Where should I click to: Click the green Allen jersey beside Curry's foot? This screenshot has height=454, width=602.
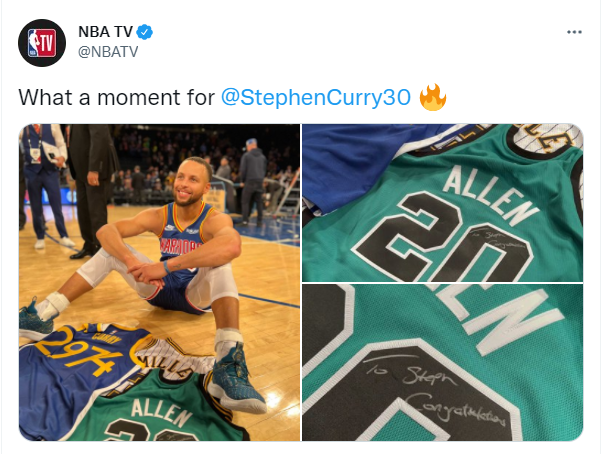pos(161,407)
